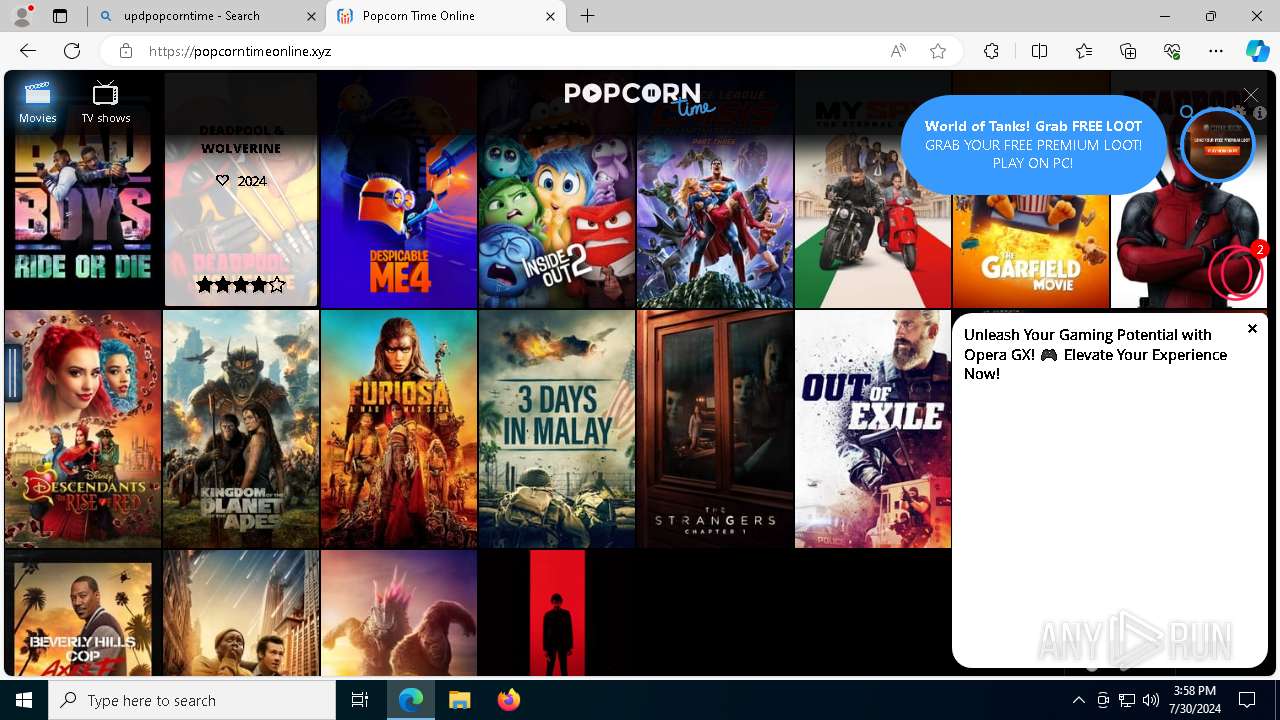
Task: Close the Popcorn Time Online tab
Action: (550, 16)
